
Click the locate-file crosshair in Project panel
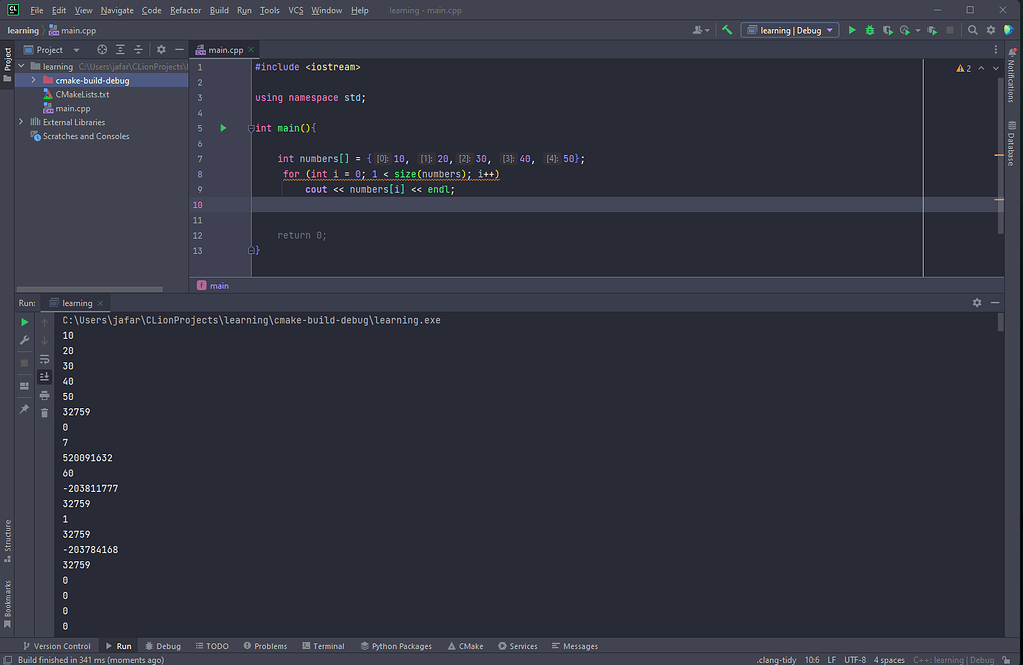(102, 49)
